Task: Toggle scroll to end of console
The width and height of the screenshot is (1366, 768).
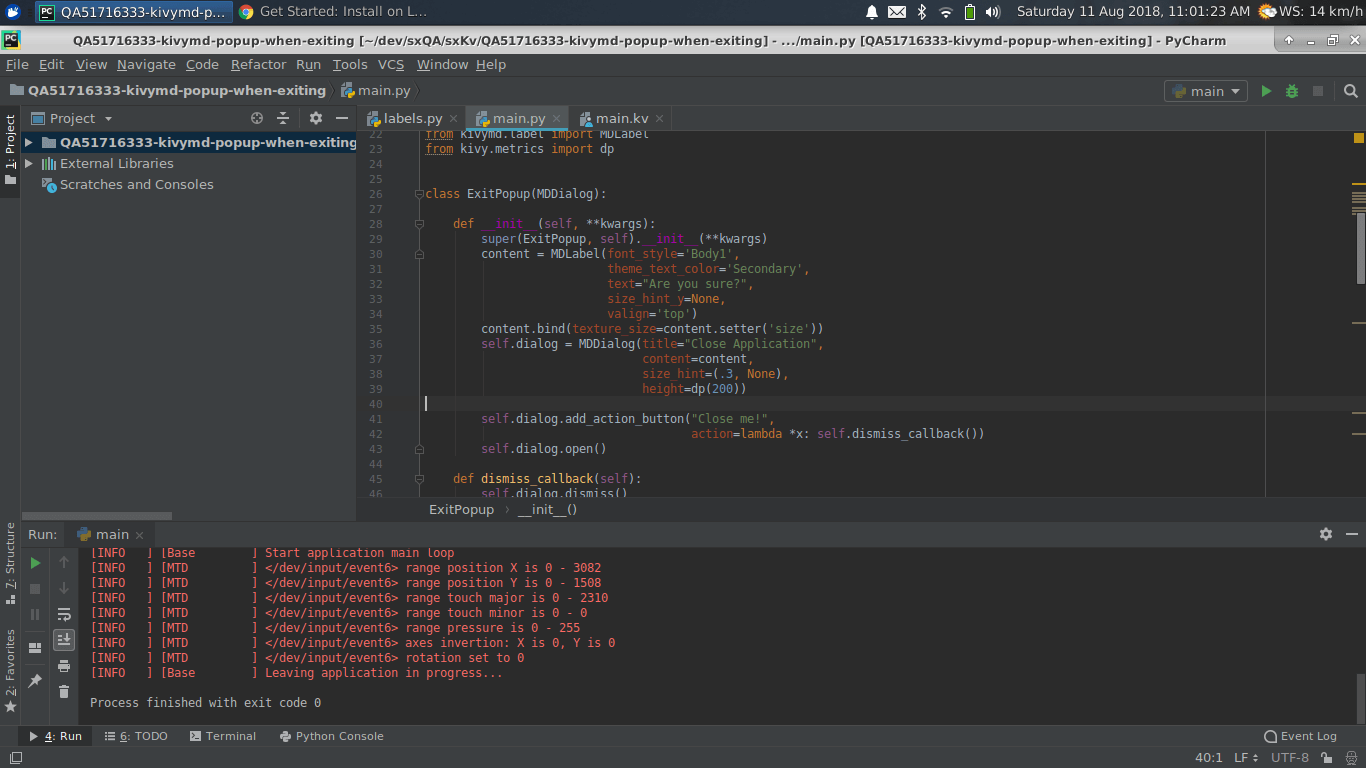Action: [64, 639]
